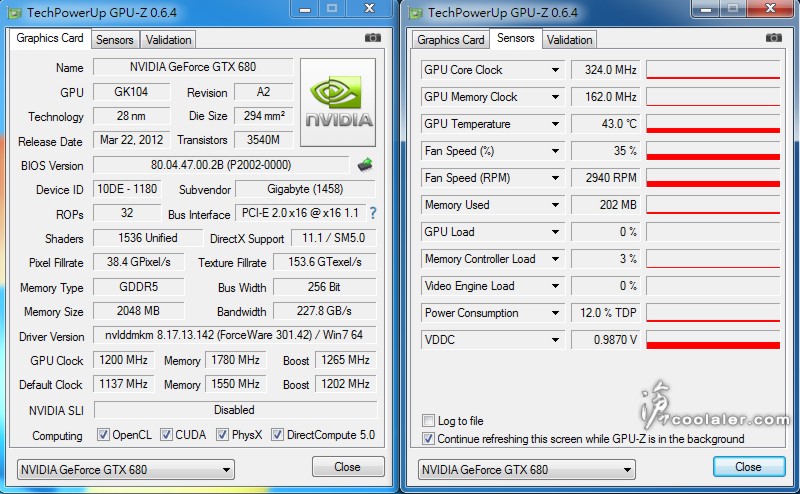Click GPU-Z app icon in right title bar
Image resolution: width=800 pixels, height=494 pixels.
point(416,13)
